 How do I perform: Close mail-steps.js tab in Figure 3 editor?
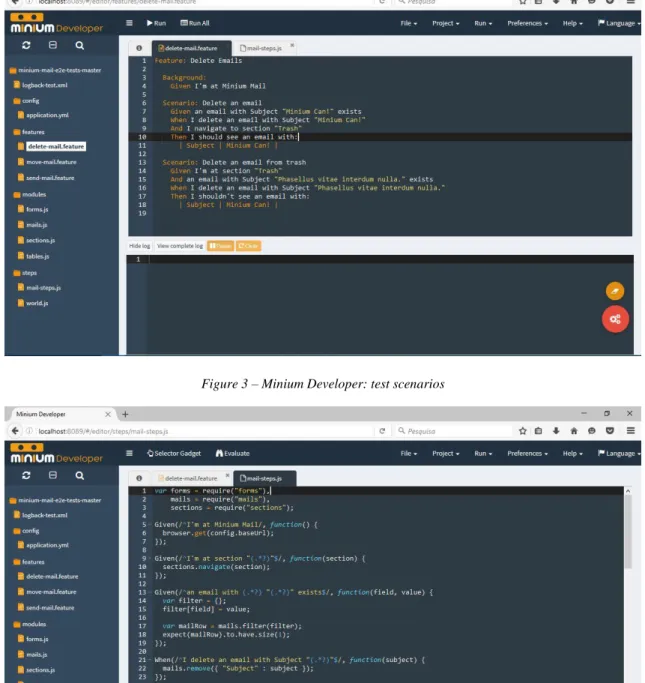[x=292, y=45]
